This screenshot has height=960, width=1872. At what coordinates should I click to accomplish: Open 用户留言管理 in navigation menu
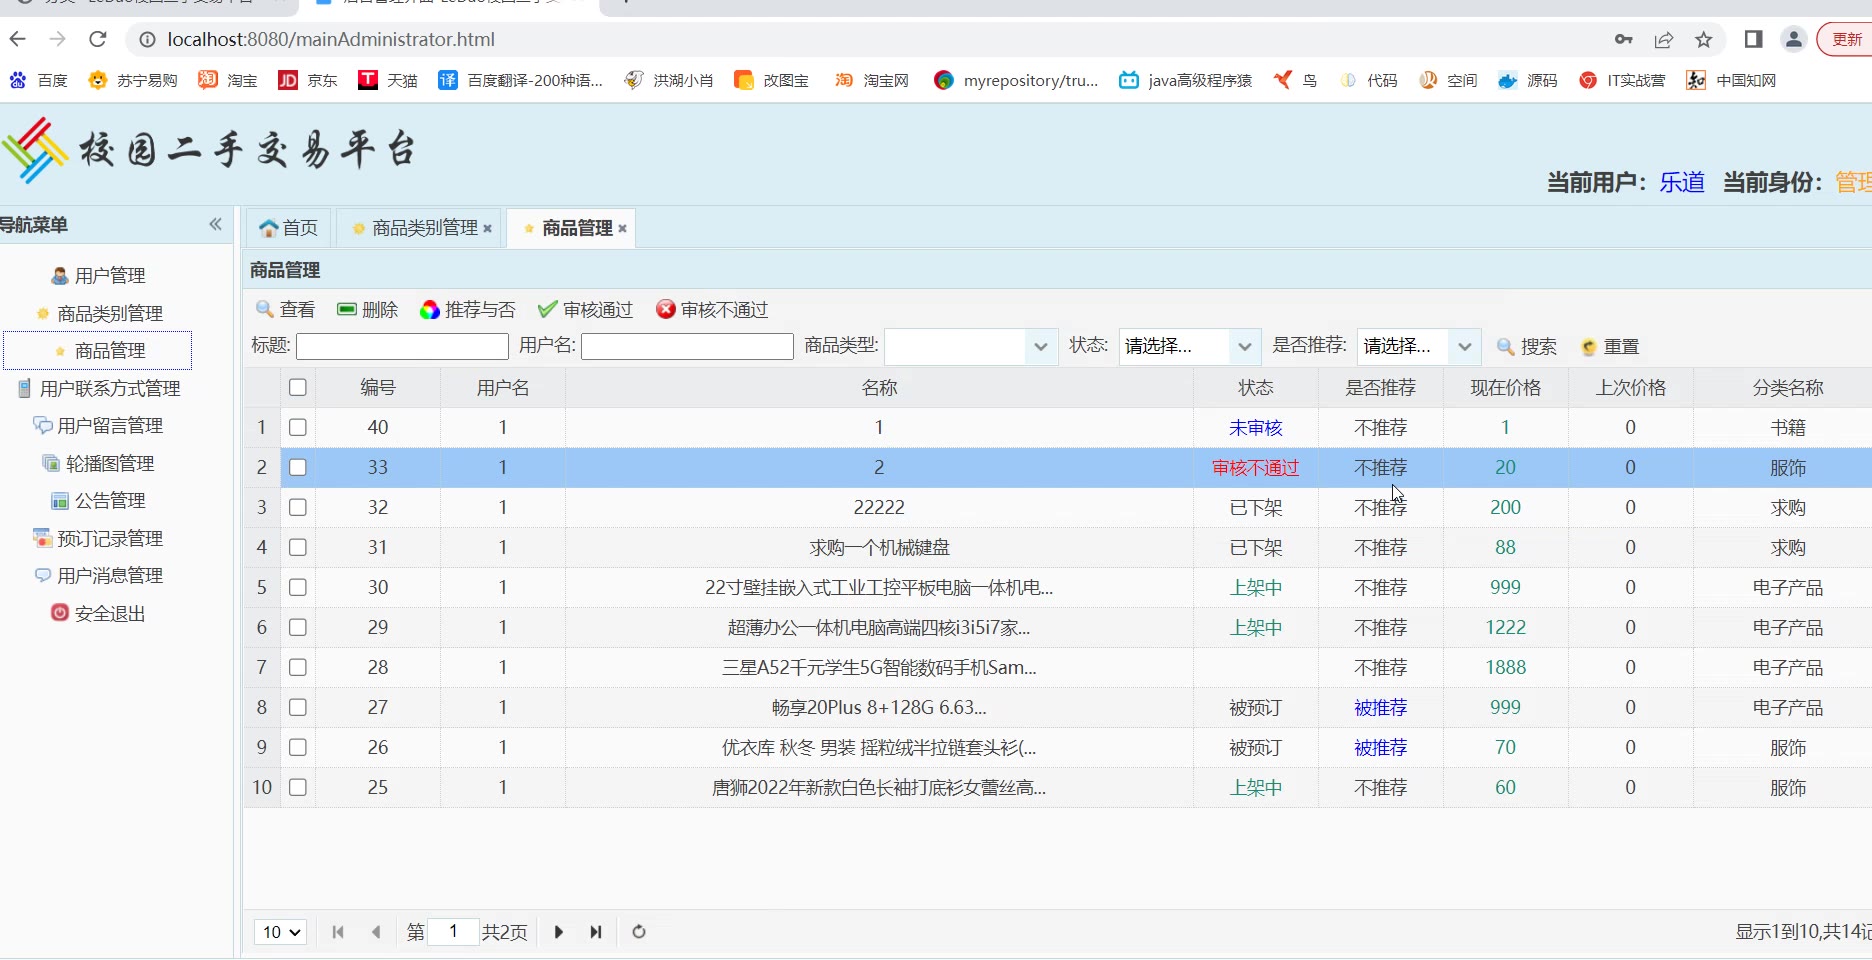coord(110,426)
